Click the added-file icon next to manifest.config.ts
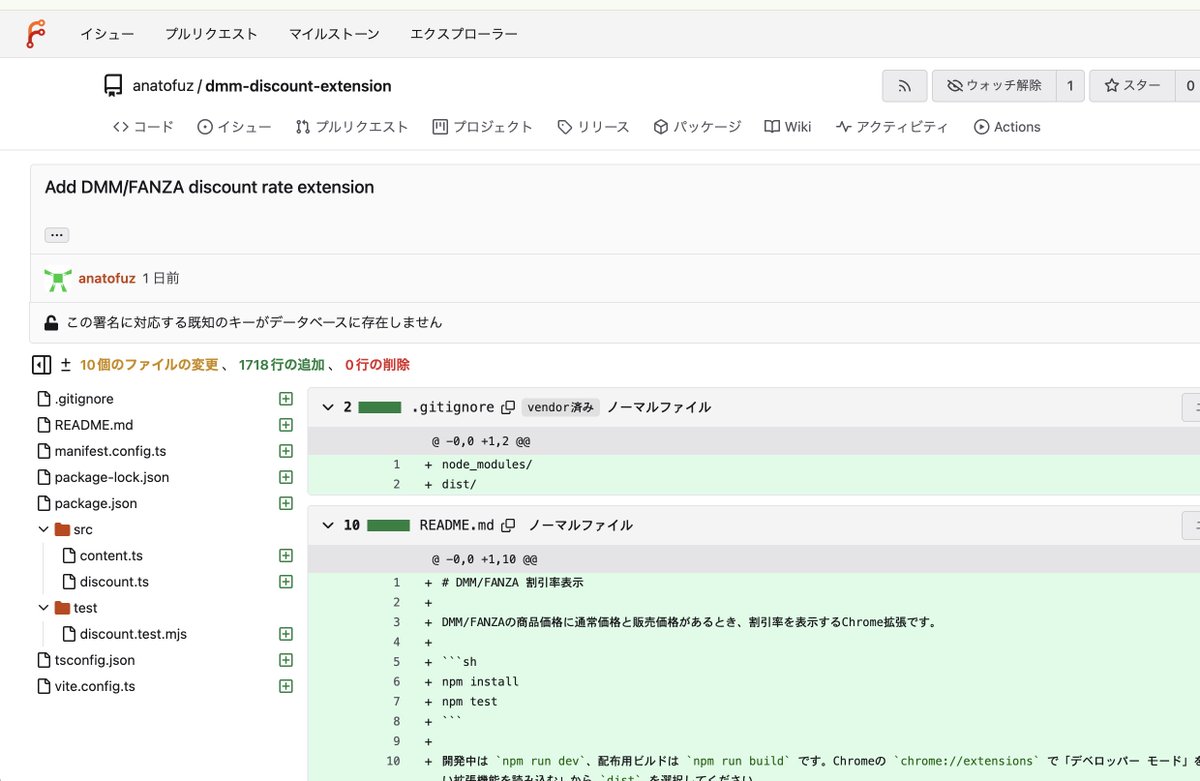Image resolution: width=1200 pixels, height=781 pixels. point(286,451)
